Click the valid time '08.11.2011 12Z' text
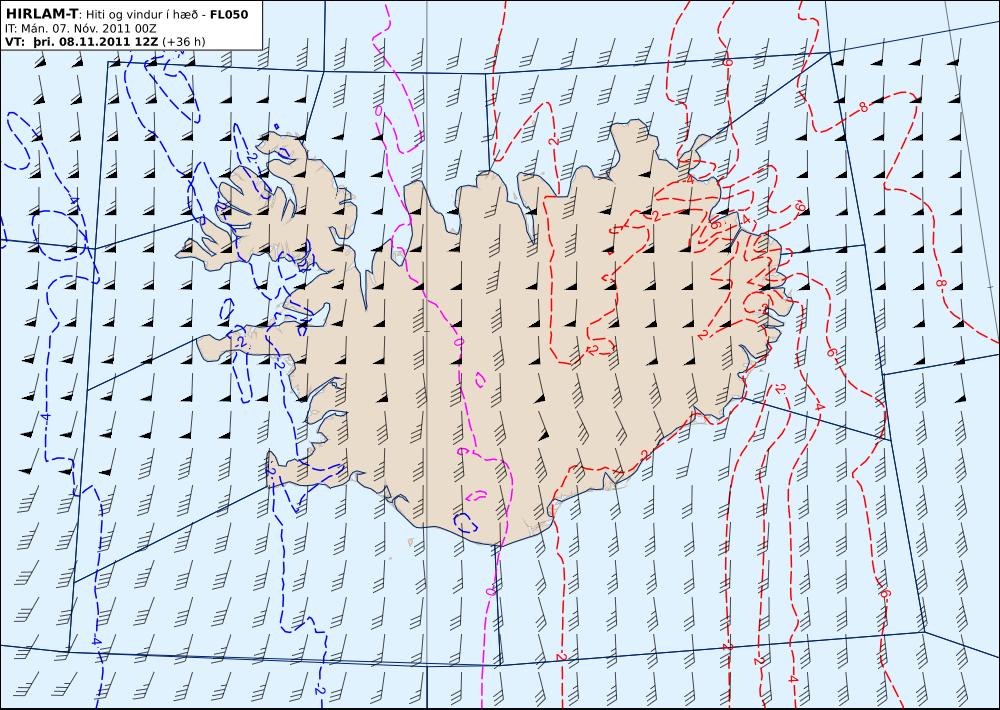 108,42
